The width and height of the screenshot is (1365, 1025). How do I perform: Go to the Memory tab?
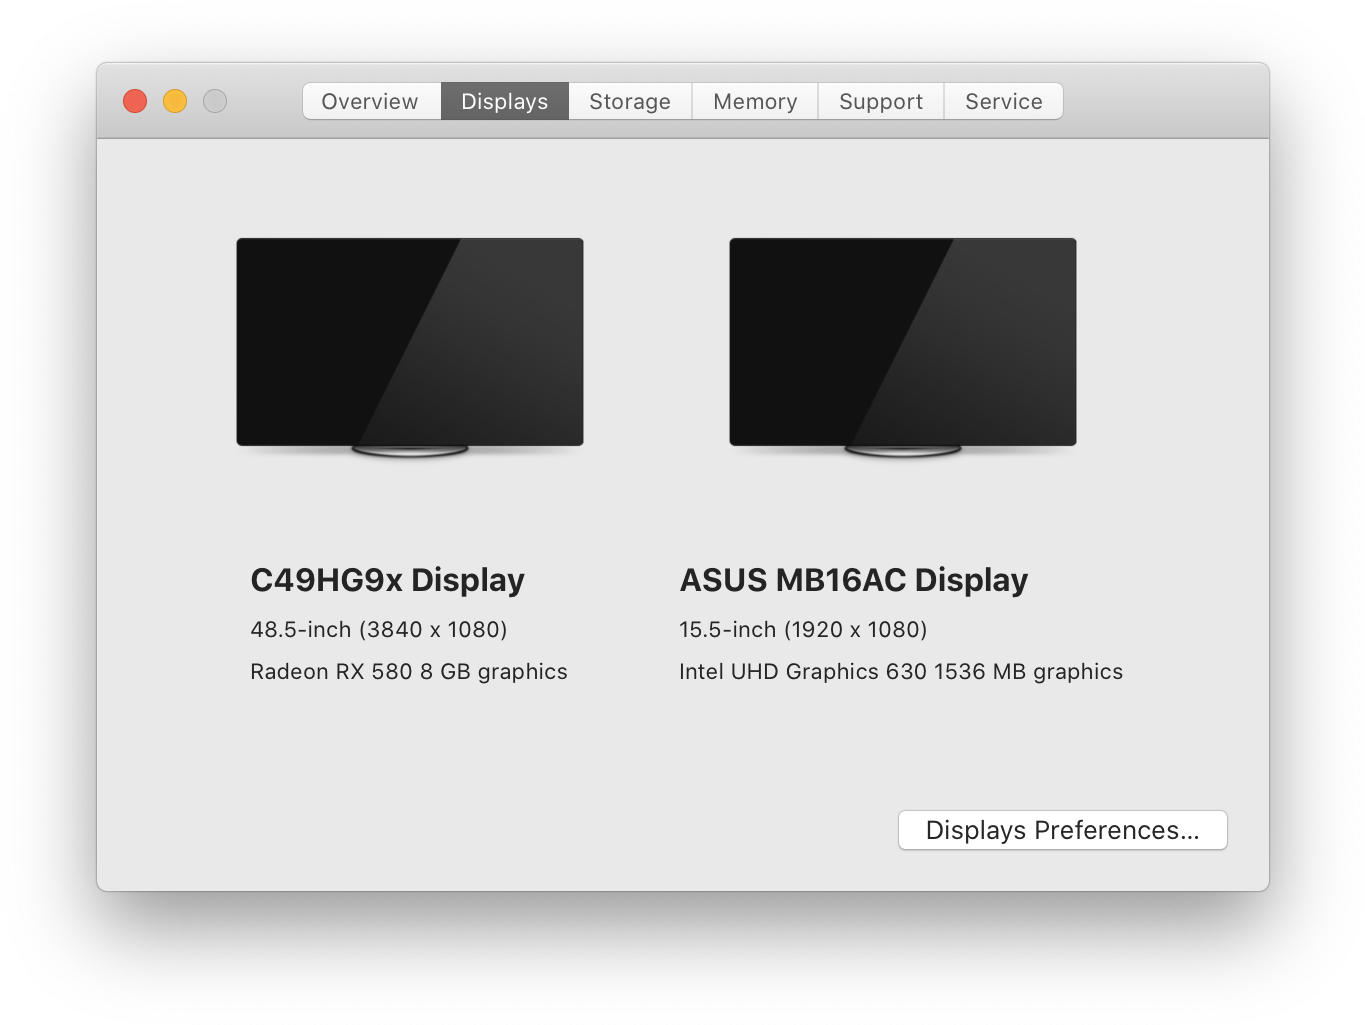click(x=755, y=101)
